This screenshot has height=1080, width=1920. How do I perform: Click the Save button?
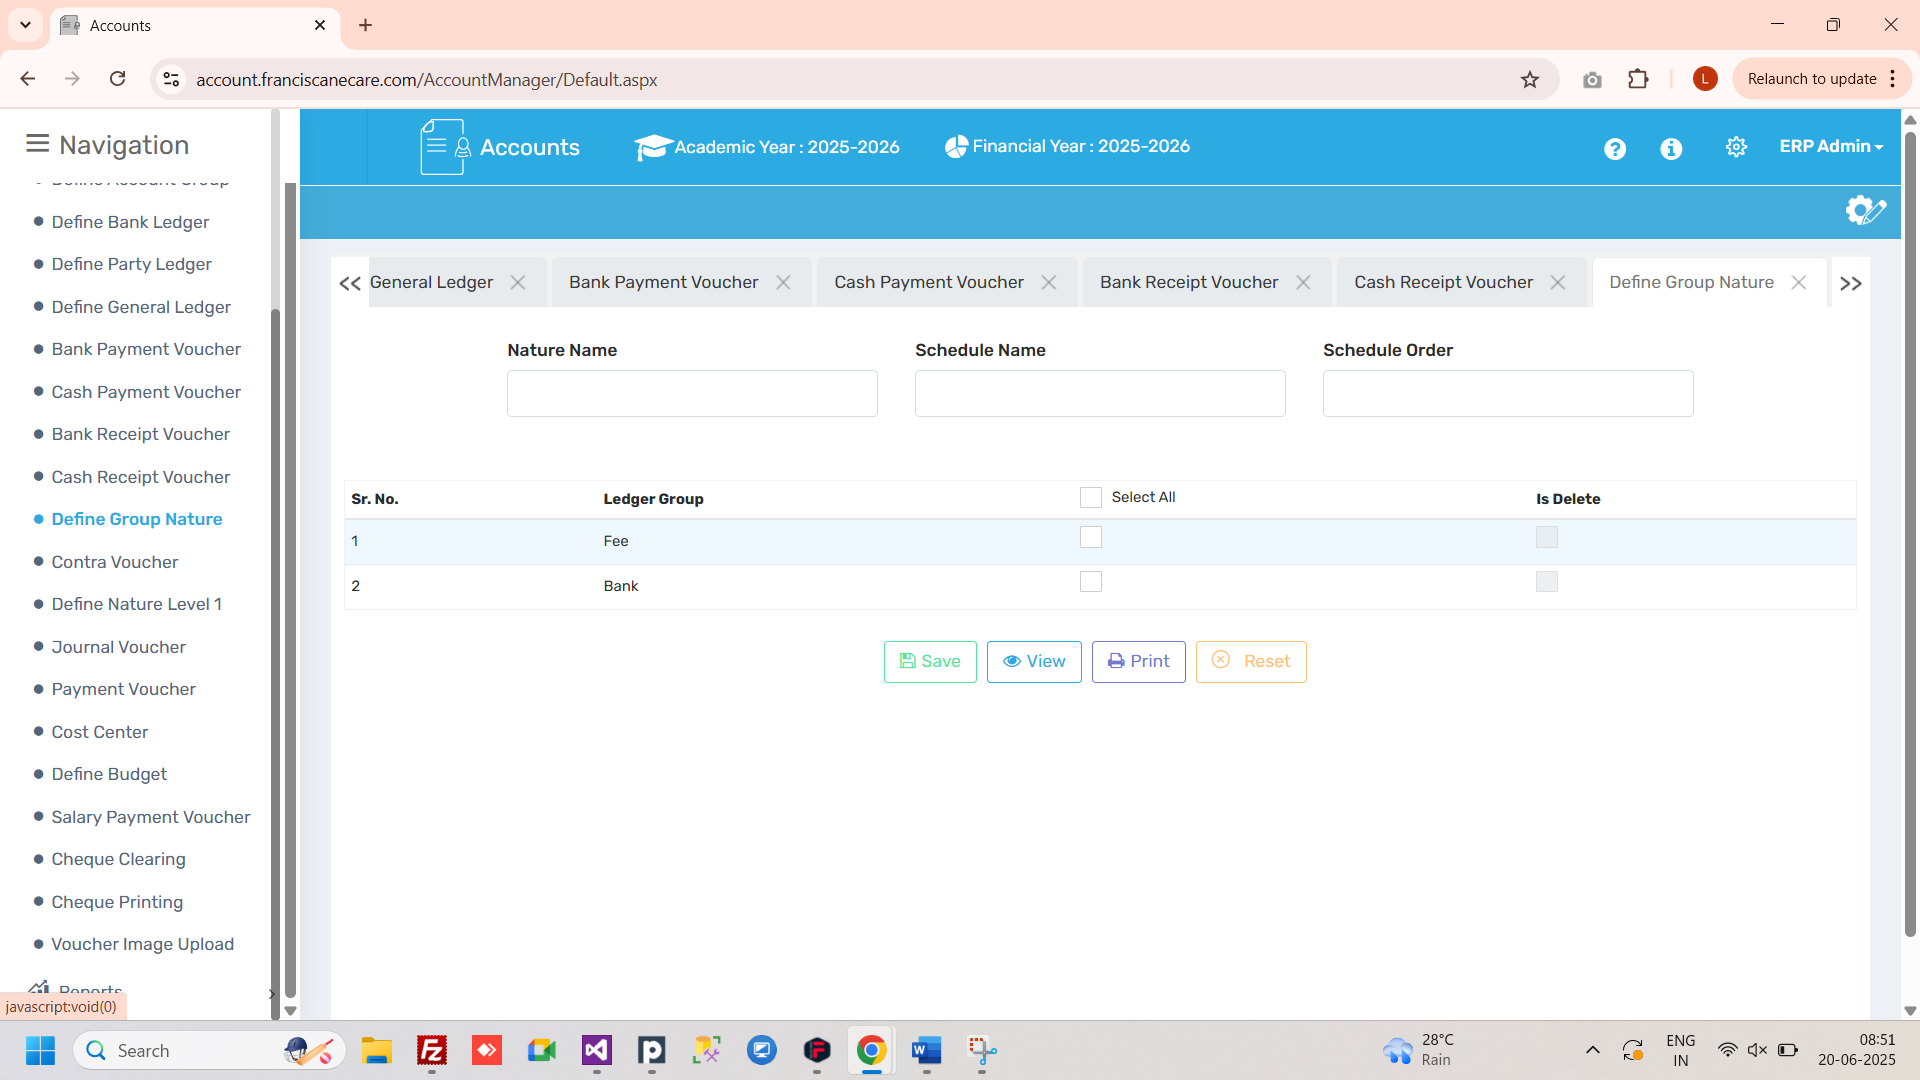(929, 661)
